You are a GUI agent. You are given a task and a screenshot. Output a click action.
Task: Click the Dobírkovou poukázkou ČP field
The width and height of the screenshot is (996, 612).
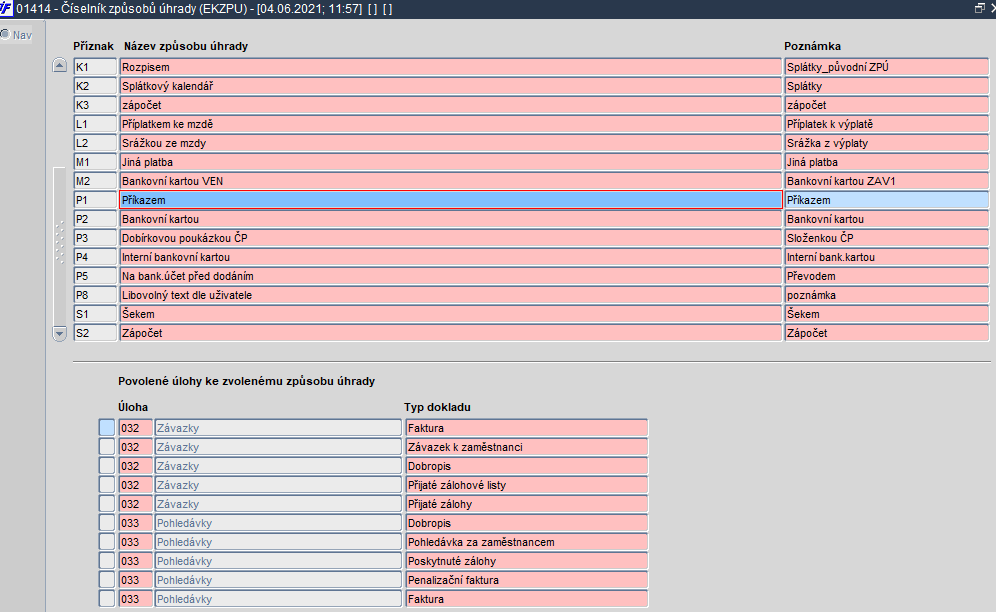pyautogui.click(x=450, y=238)
